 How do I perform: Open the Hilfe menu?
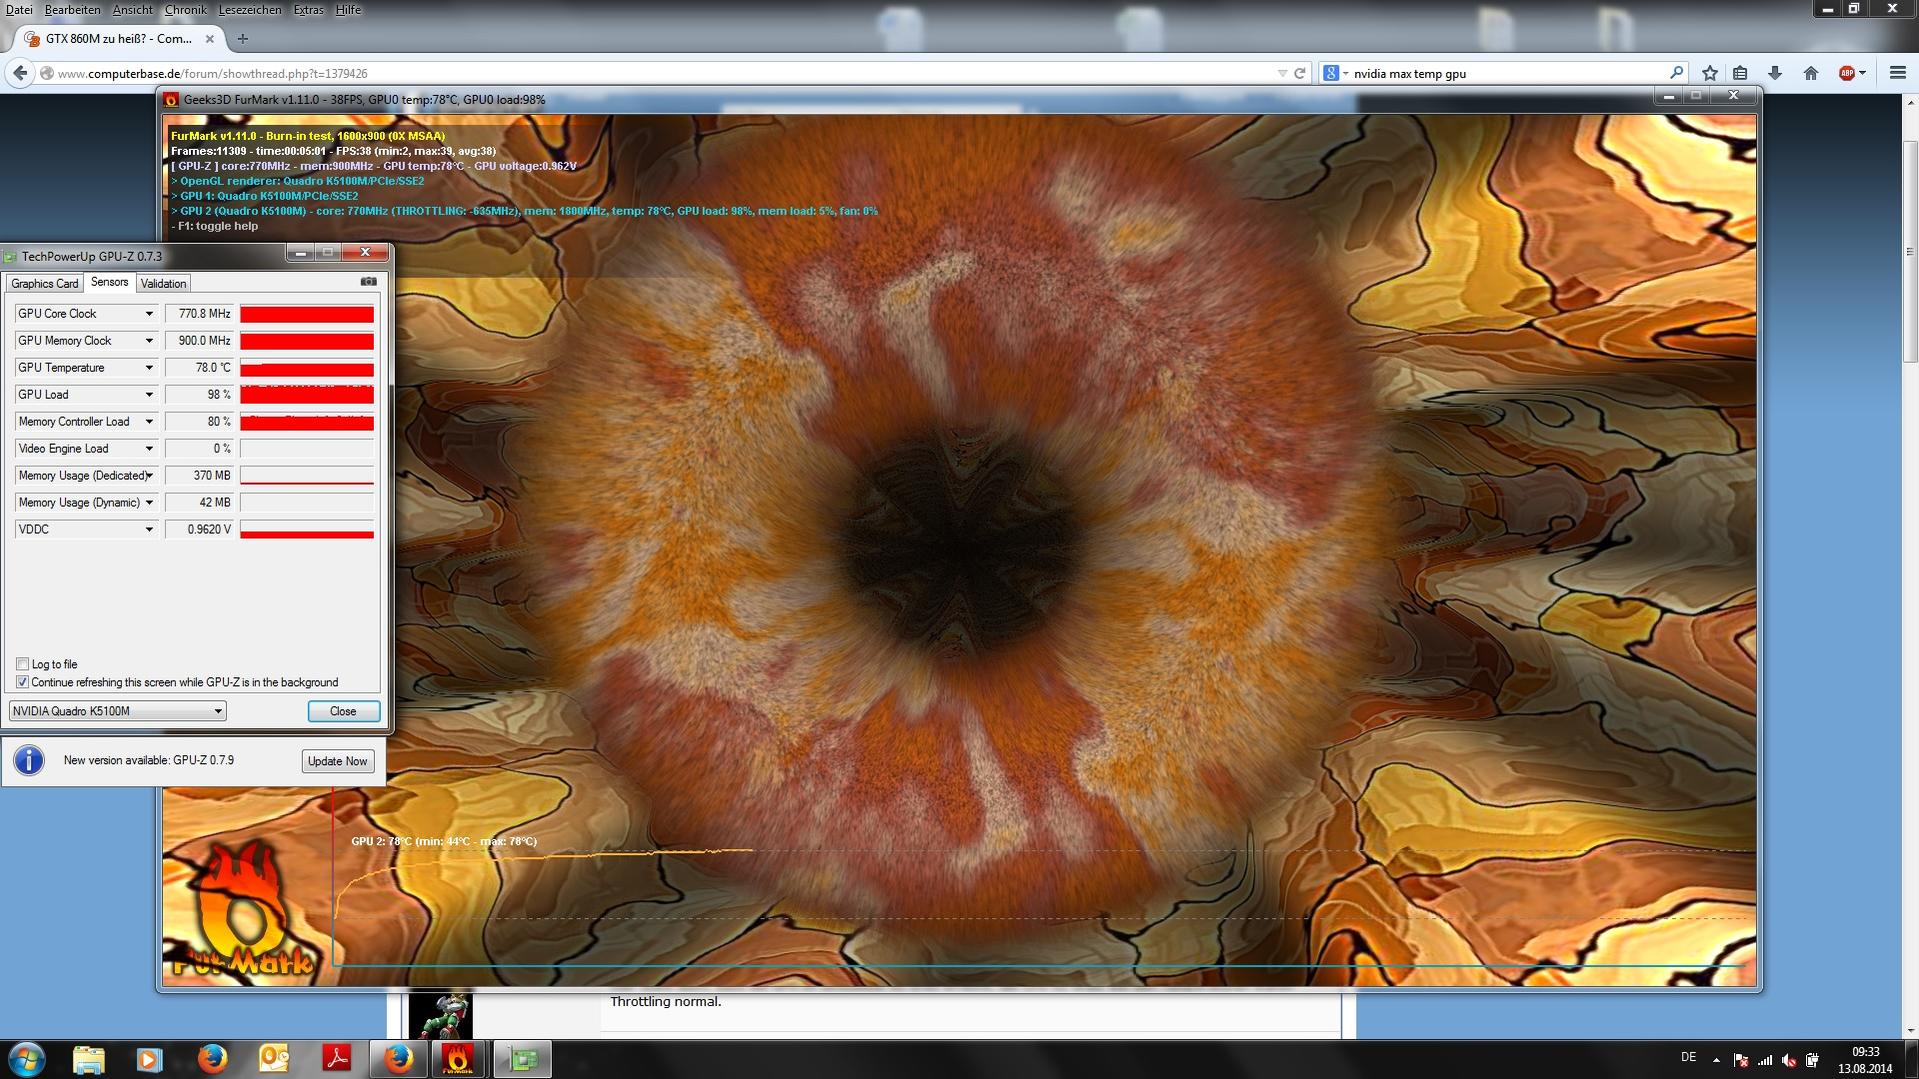click(348, 10)
